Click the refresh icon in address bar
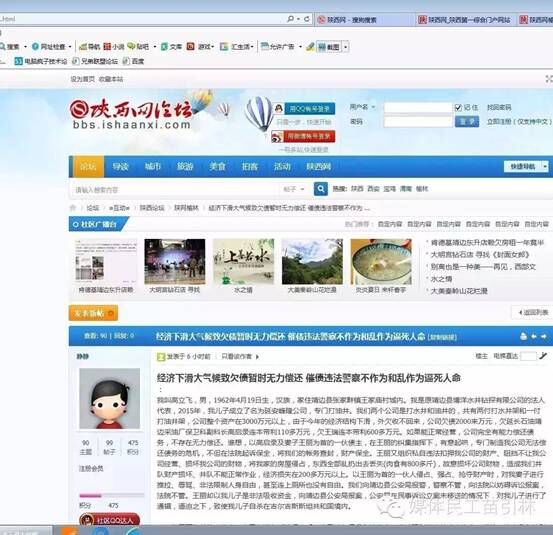The width and height of the screenshot is (553, 535). pyautogui.click(x=307, y=19)
